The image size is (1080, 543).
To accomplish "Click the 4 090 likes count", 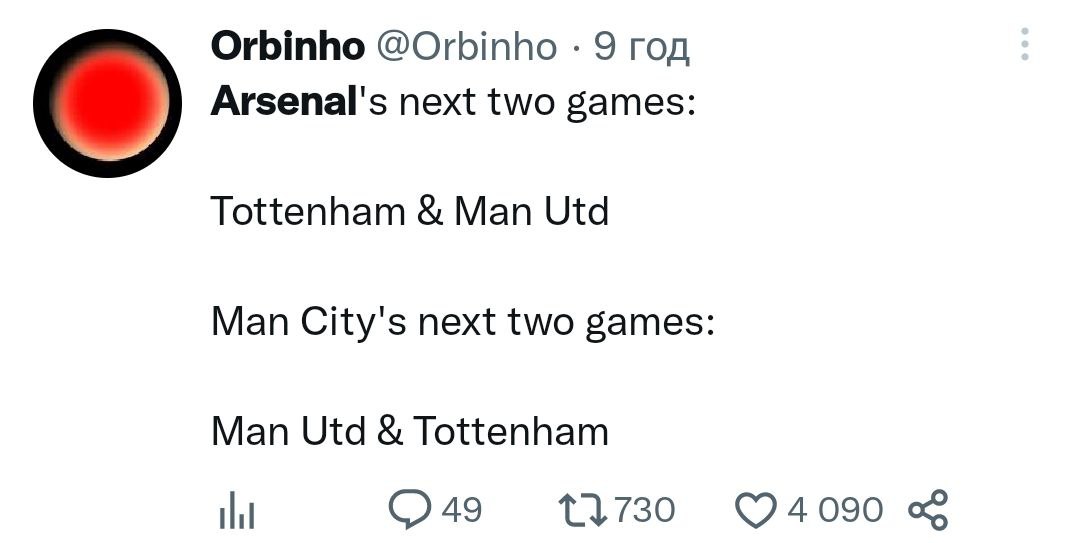I will coord(835,510).
